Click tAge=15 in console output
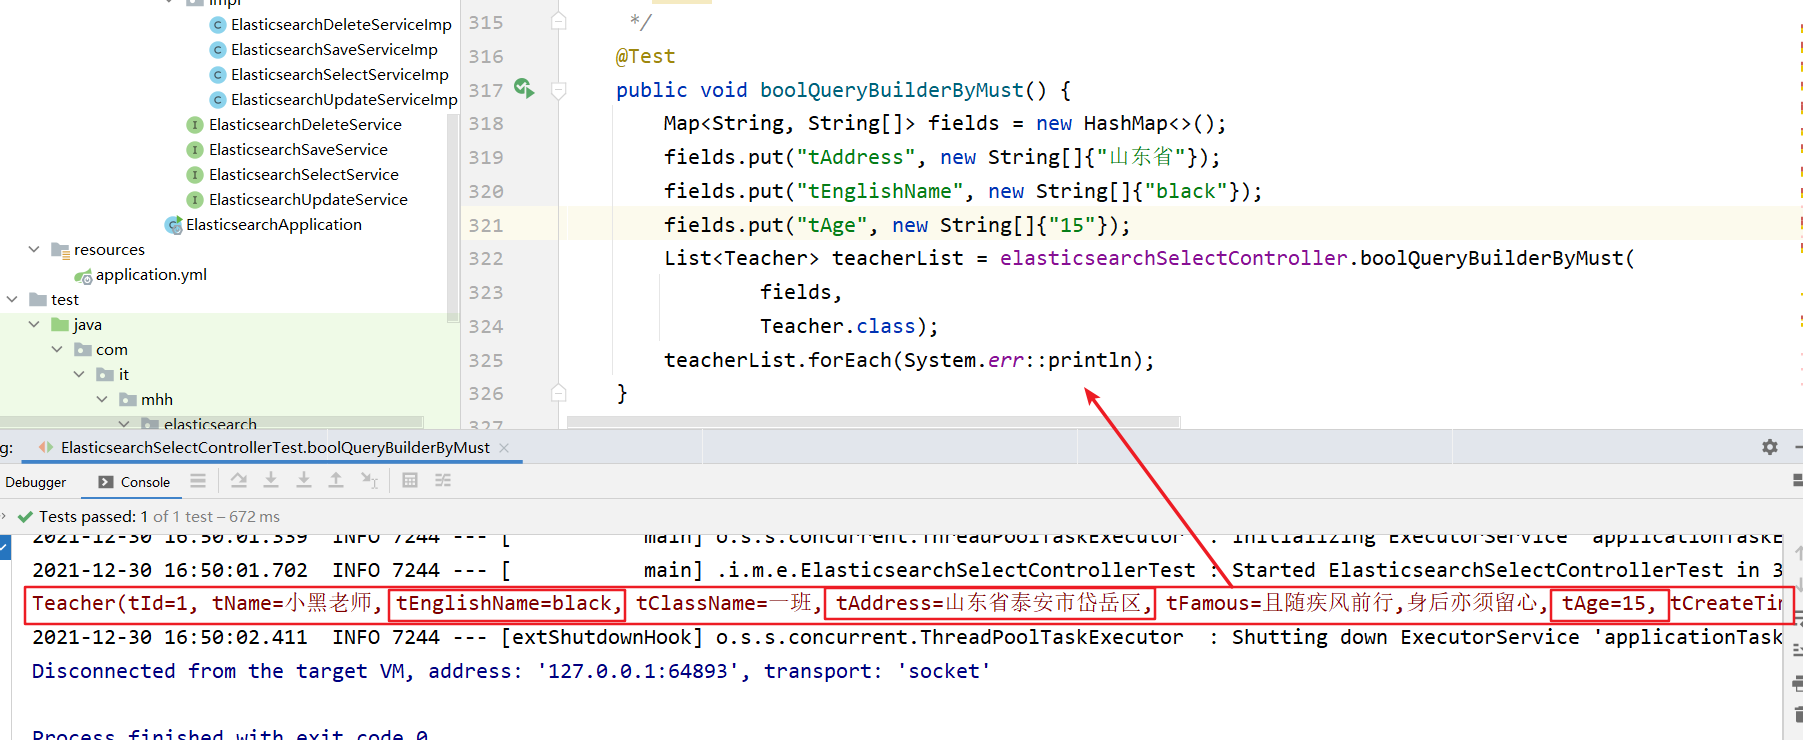Screen dimensions: 1803x740 [1609, 603]
